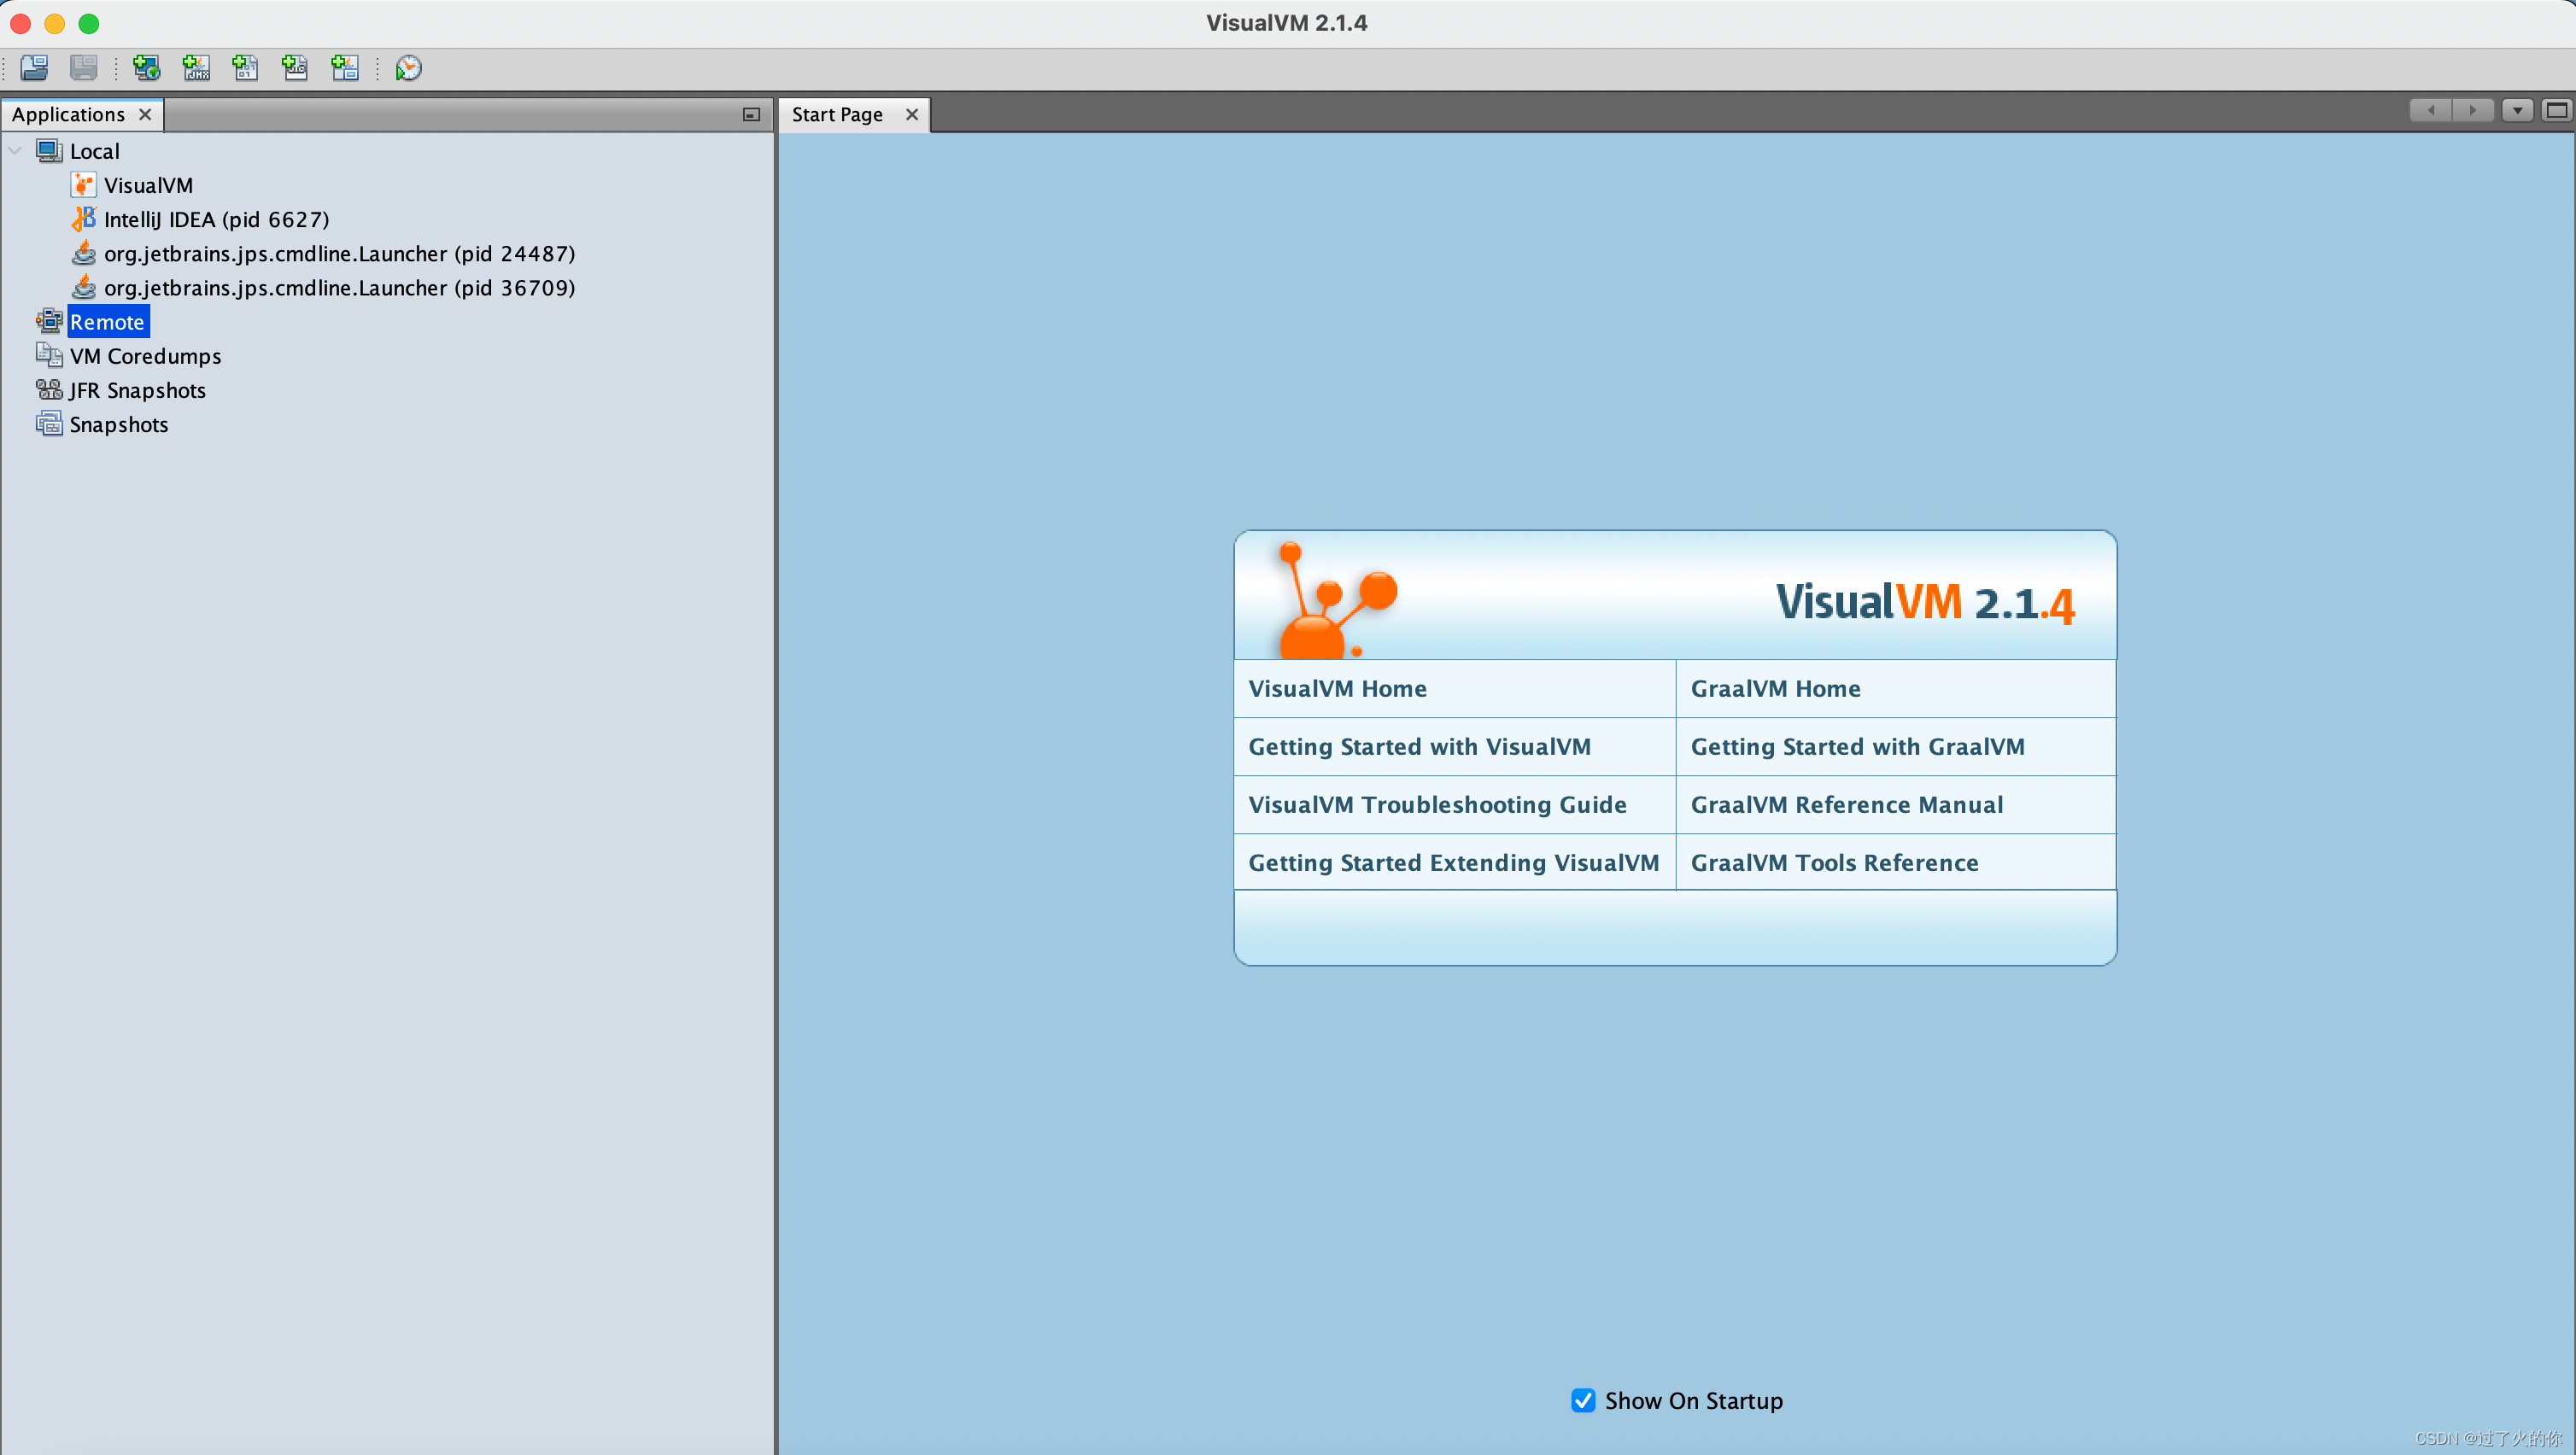The image size is (2576, 1455).
Task: Switch to the Start Page tab
Action: point(837,115)
